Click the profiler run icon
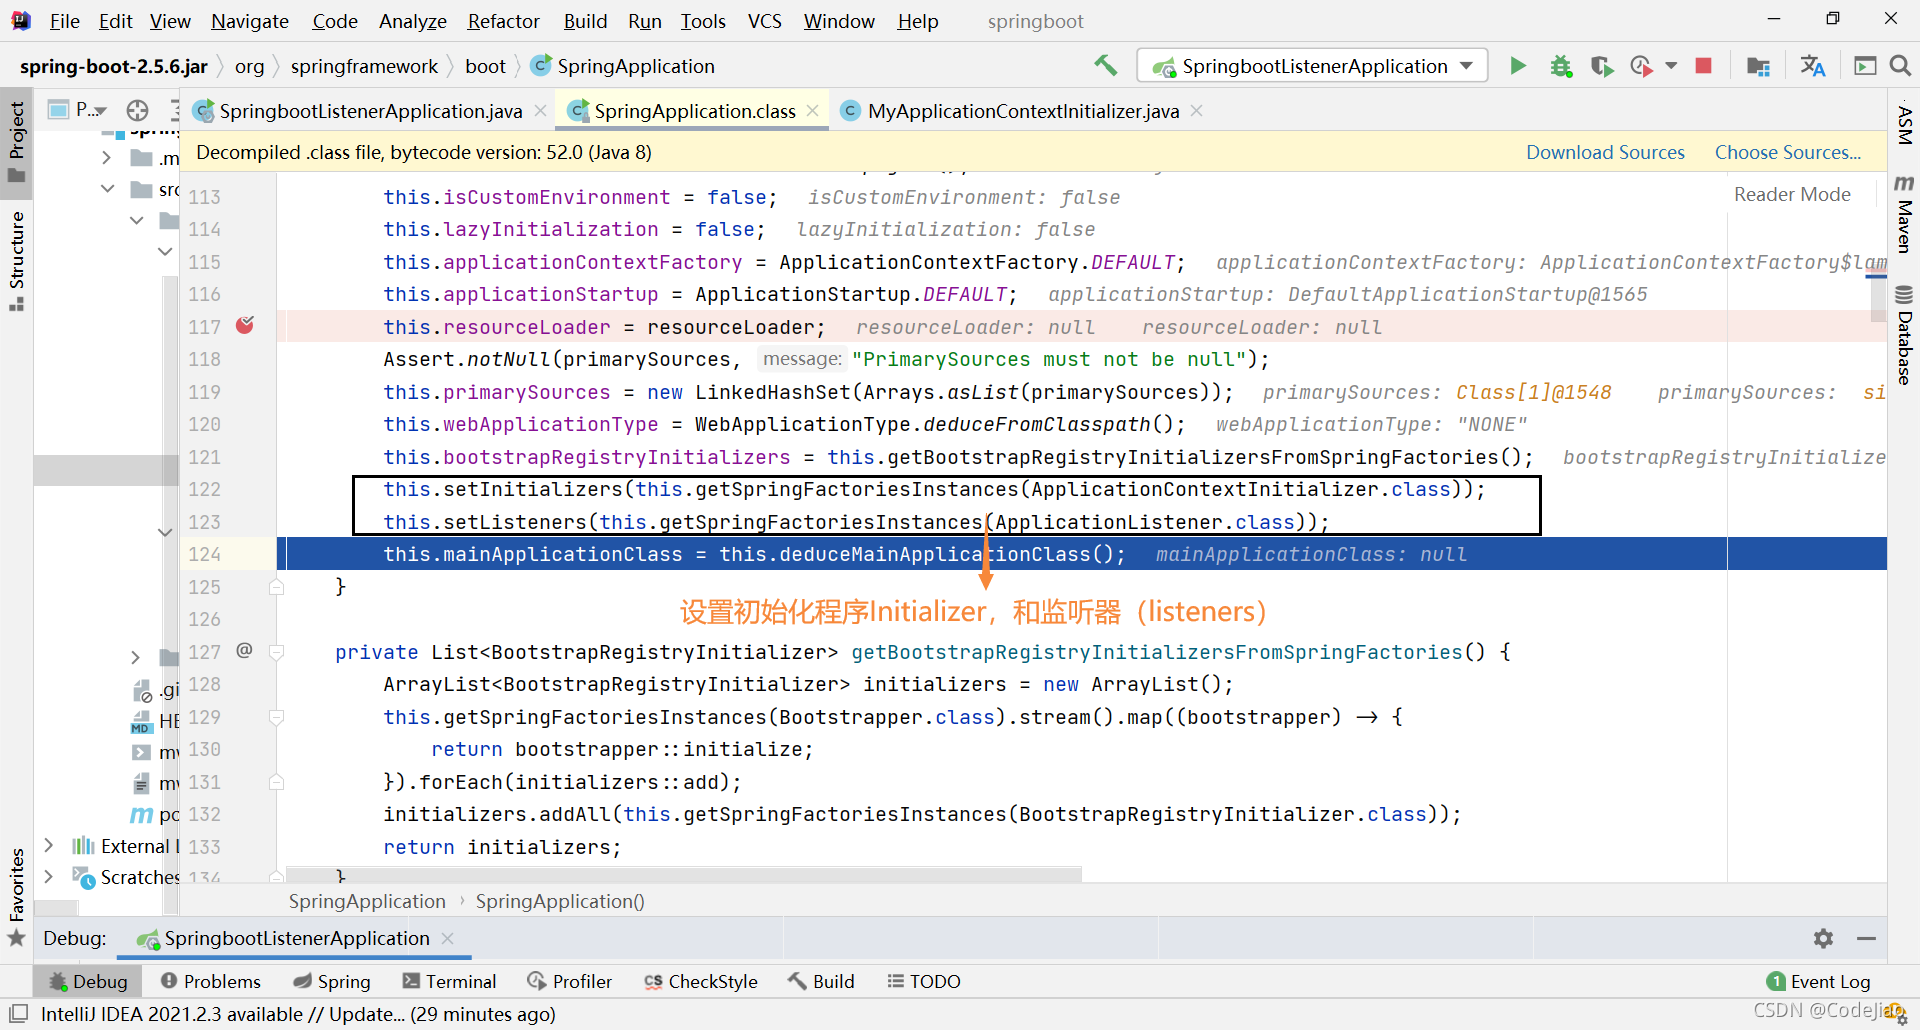Viewport: 1920px width, 1030px height. [x=1641, y=66]
